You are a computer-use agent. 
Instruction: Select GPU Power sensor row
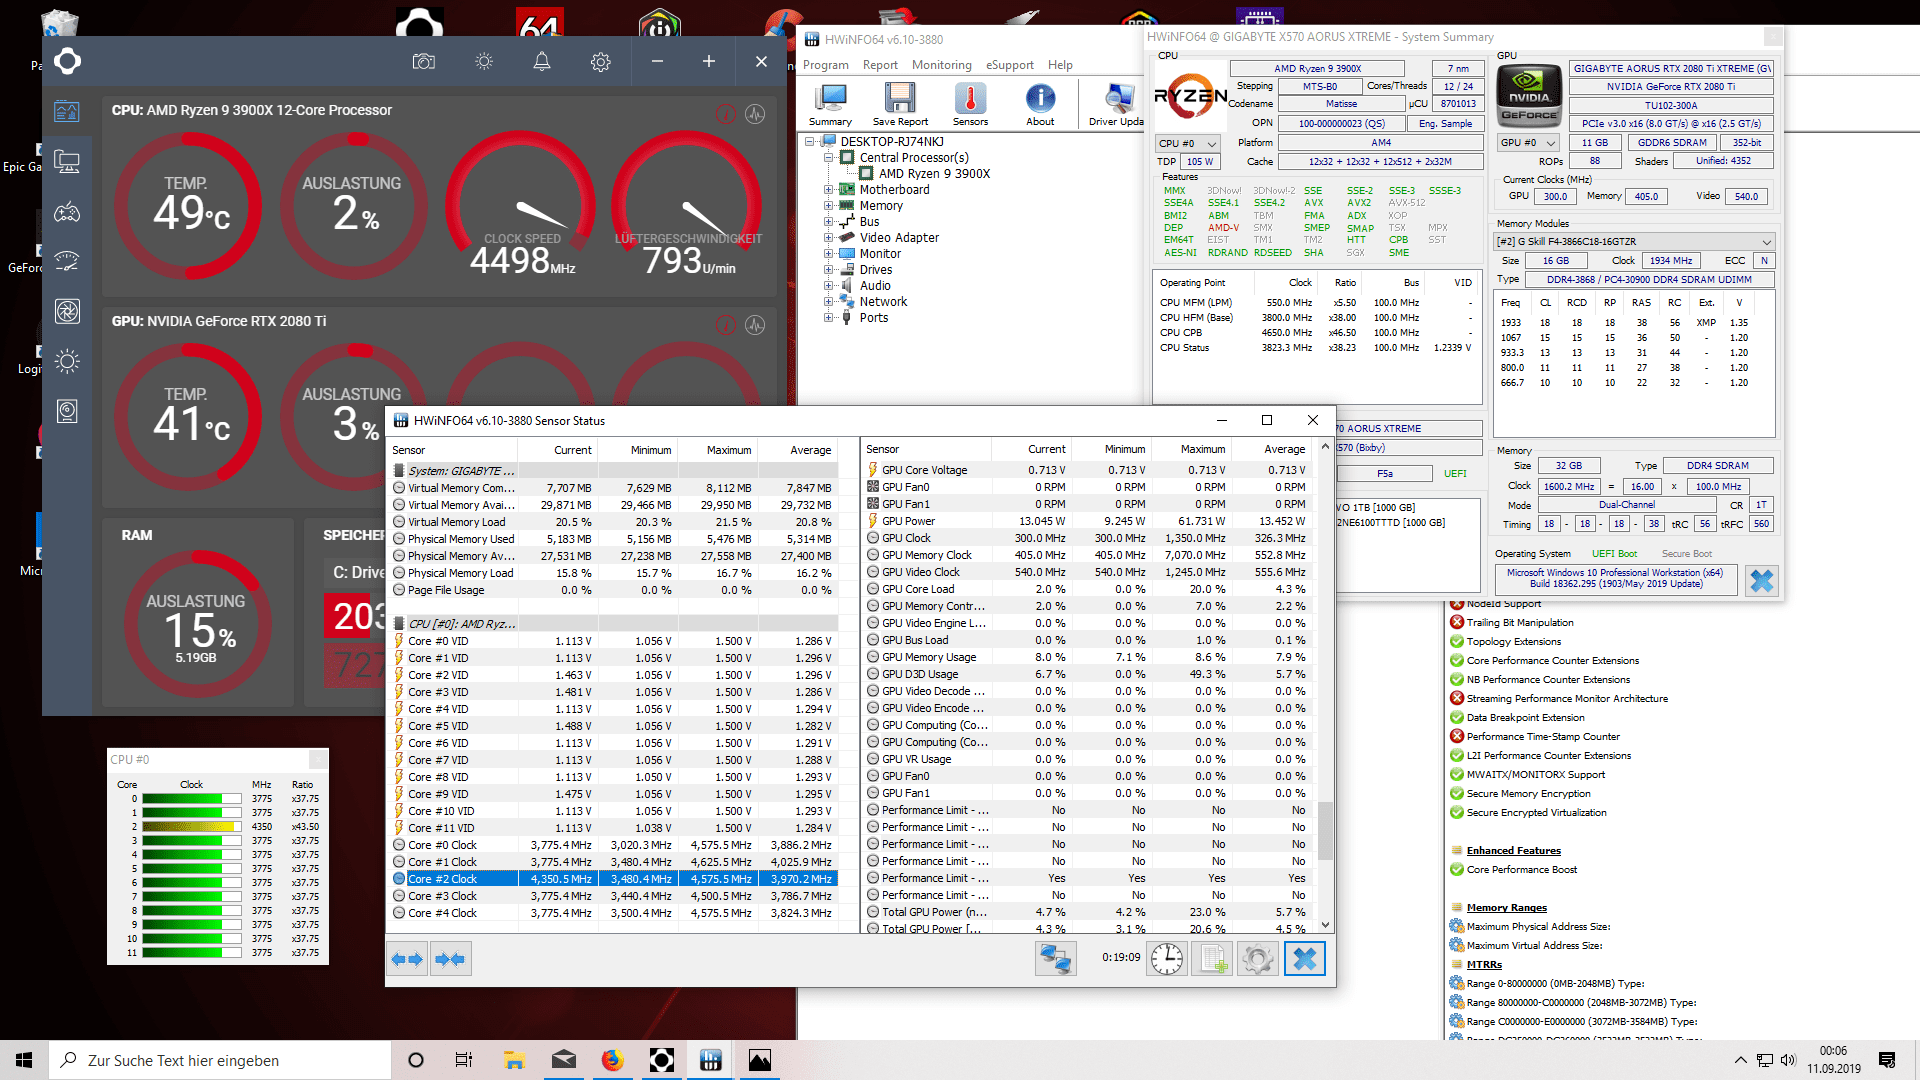(x=1086, y=521)
